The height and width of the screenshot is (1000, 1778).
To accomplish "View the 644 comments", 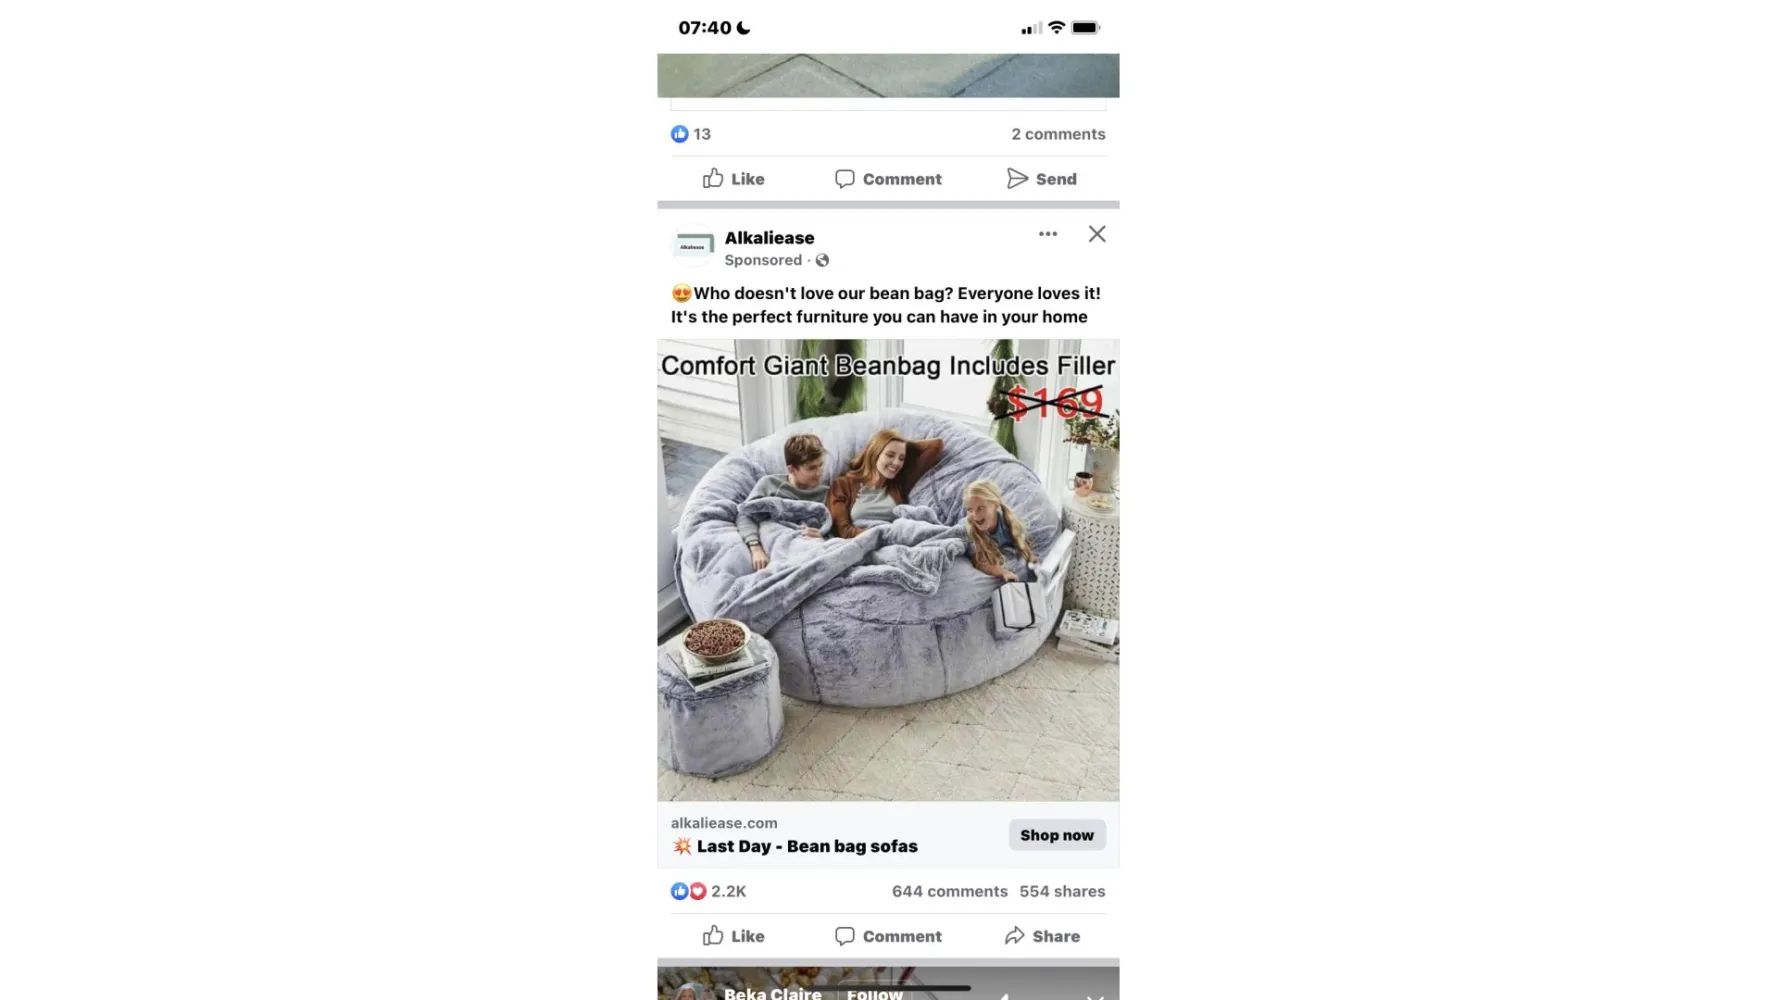I will [x=949, y=891].
